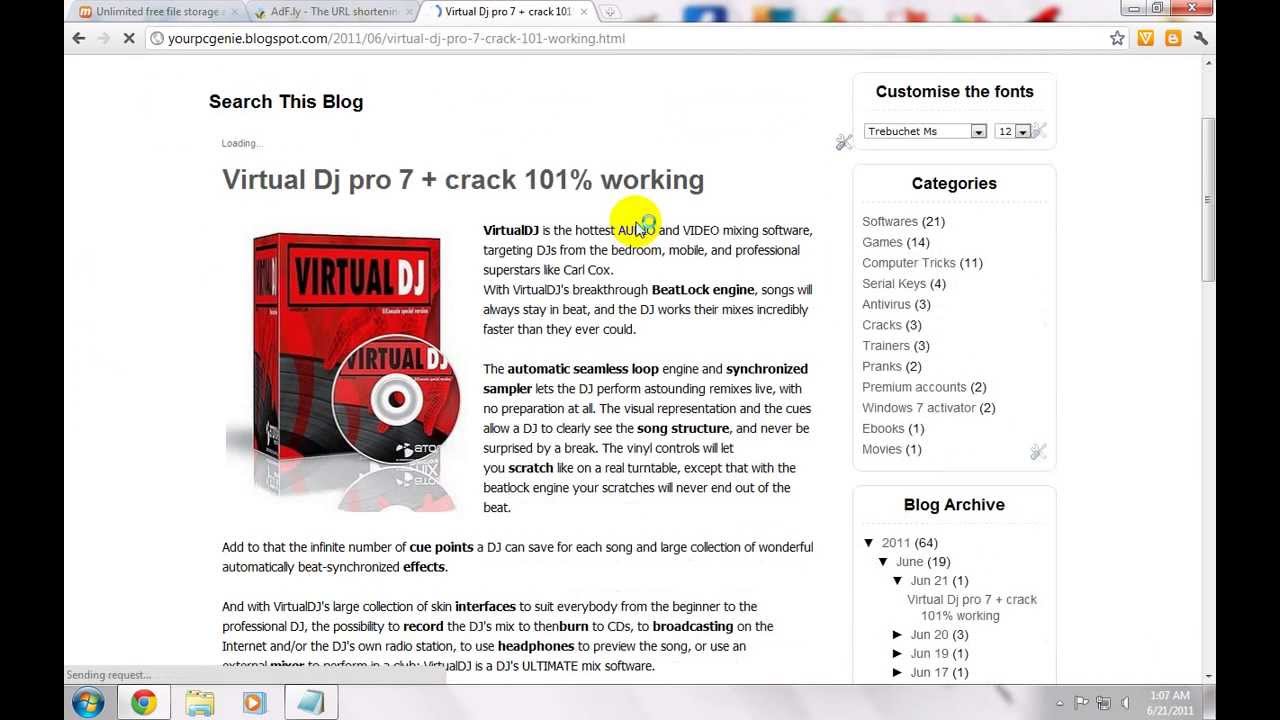Viewport: 1280px width, 720px height.
Task: Bookmark this page with the star icon
Action: tap(1117, 38)
